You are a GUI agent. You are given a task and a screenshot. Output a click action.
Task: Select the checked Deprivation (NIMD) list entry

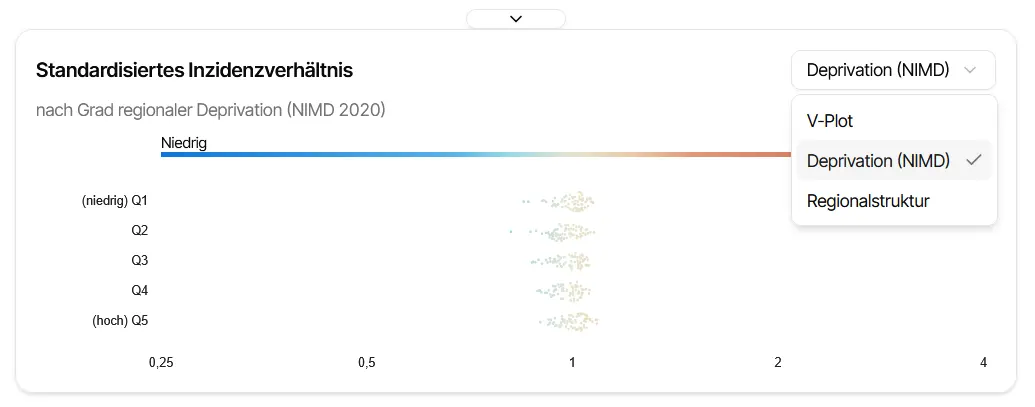[878, 161]
